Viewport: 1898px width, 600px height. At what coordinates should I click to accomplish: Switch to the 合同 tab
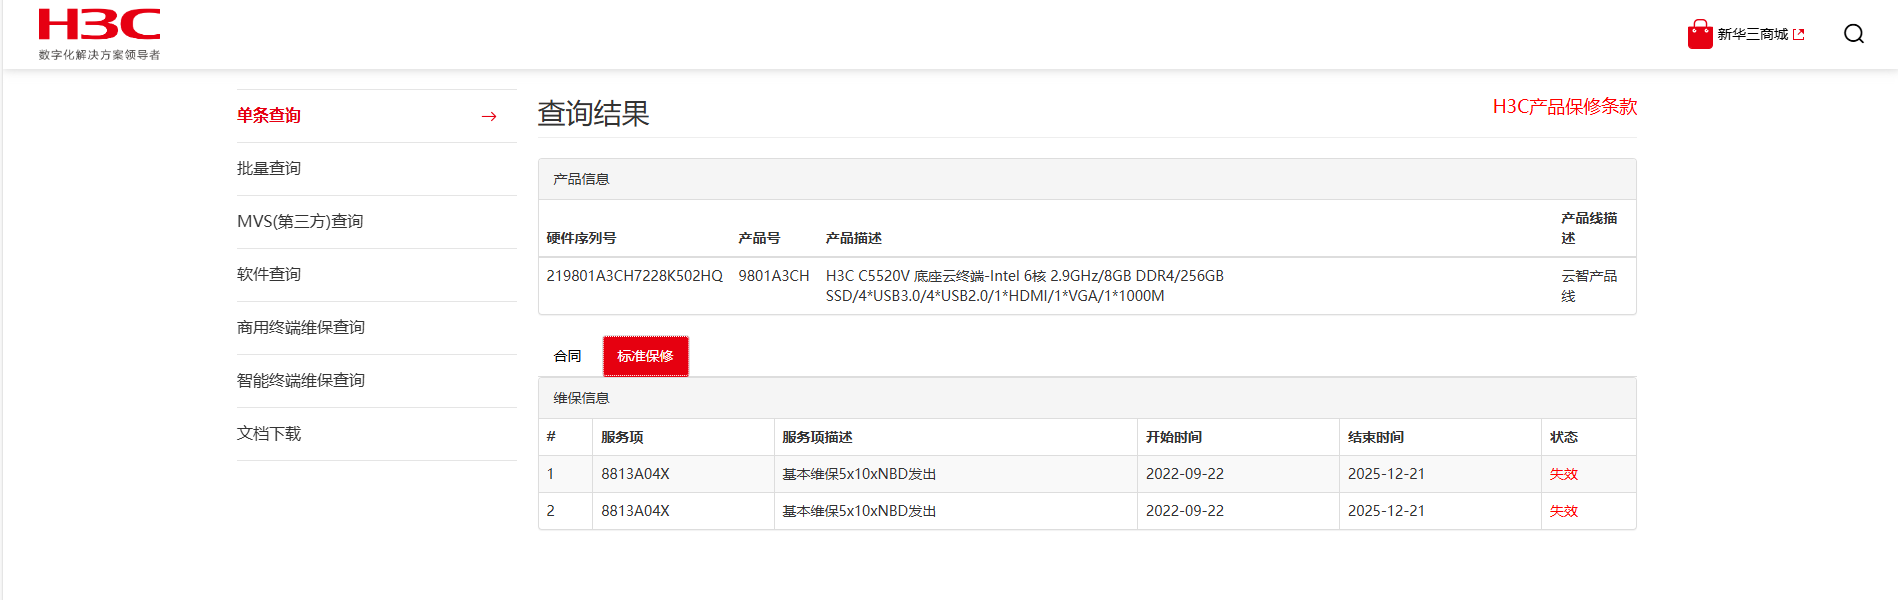coord(567,356)
